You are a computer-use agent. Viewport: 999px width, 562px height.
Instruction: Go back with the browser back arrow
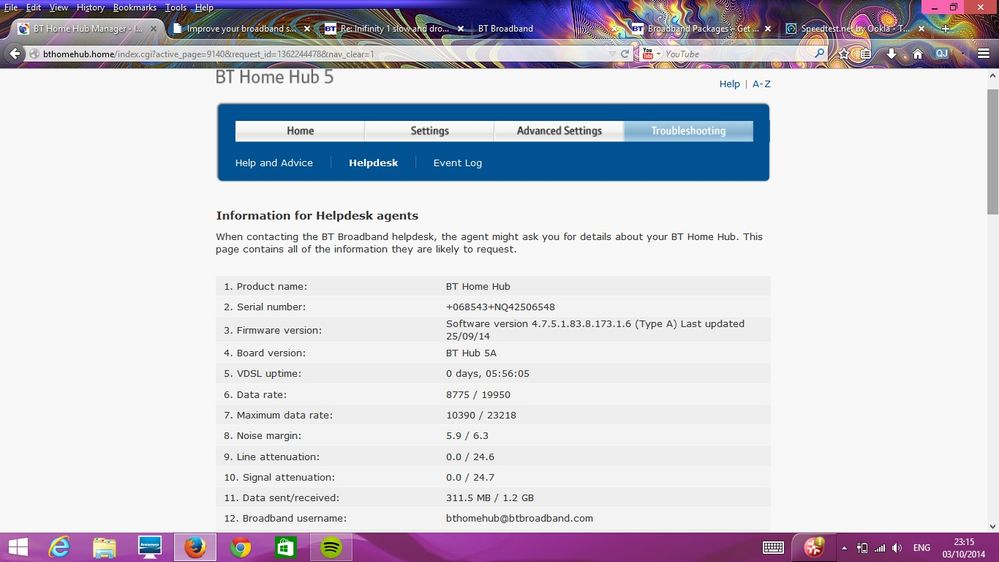pos(15,54)
